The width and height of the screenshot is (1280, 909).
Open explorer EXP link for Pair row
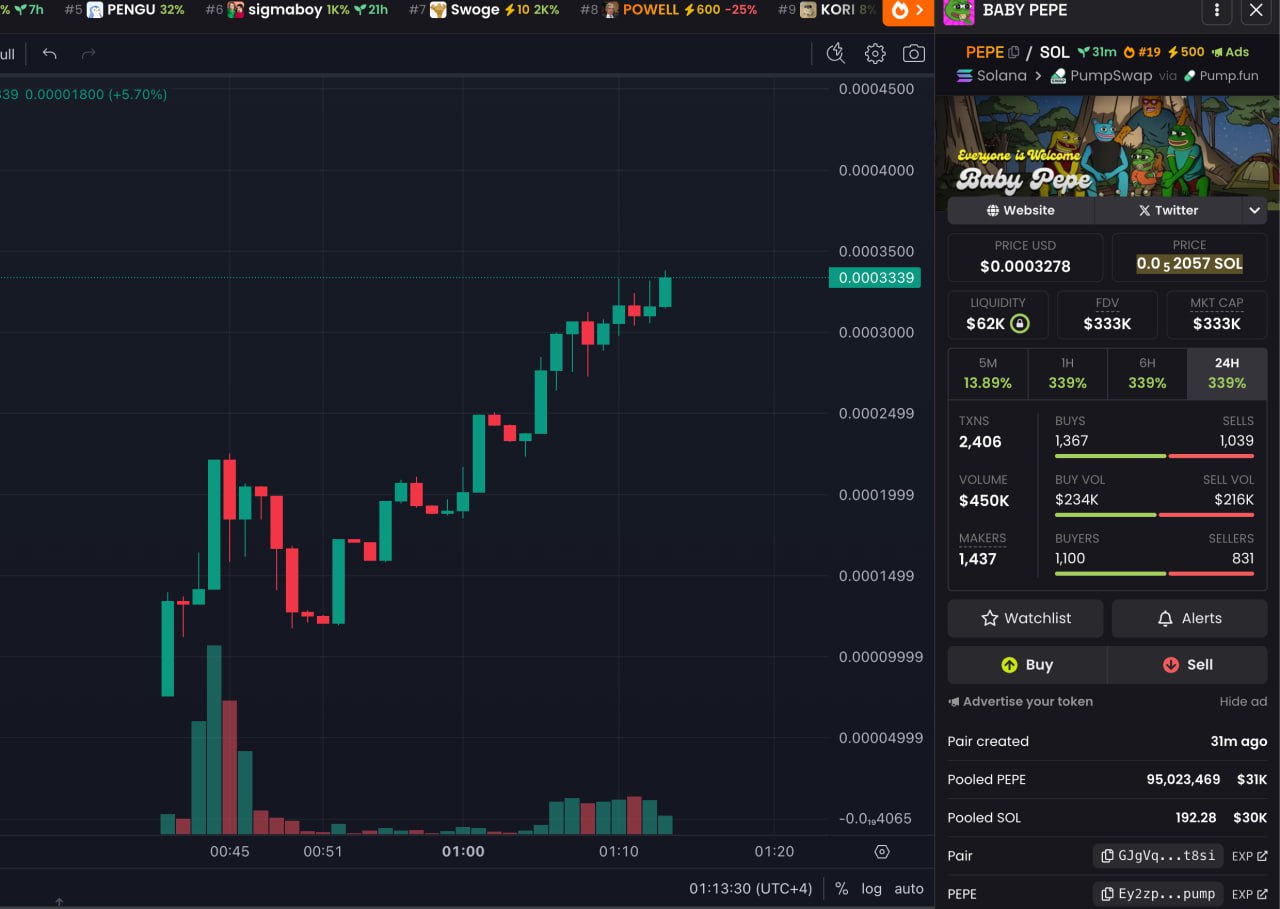coord(1249,856)
